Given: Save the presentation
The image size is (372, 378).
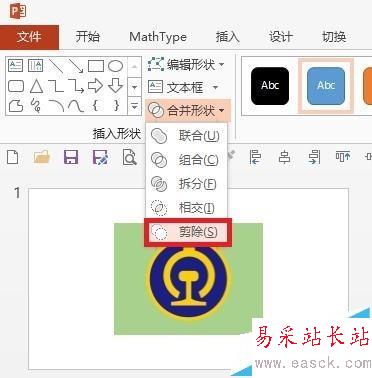Looking at the screenshot, I should tap(71, 157).
